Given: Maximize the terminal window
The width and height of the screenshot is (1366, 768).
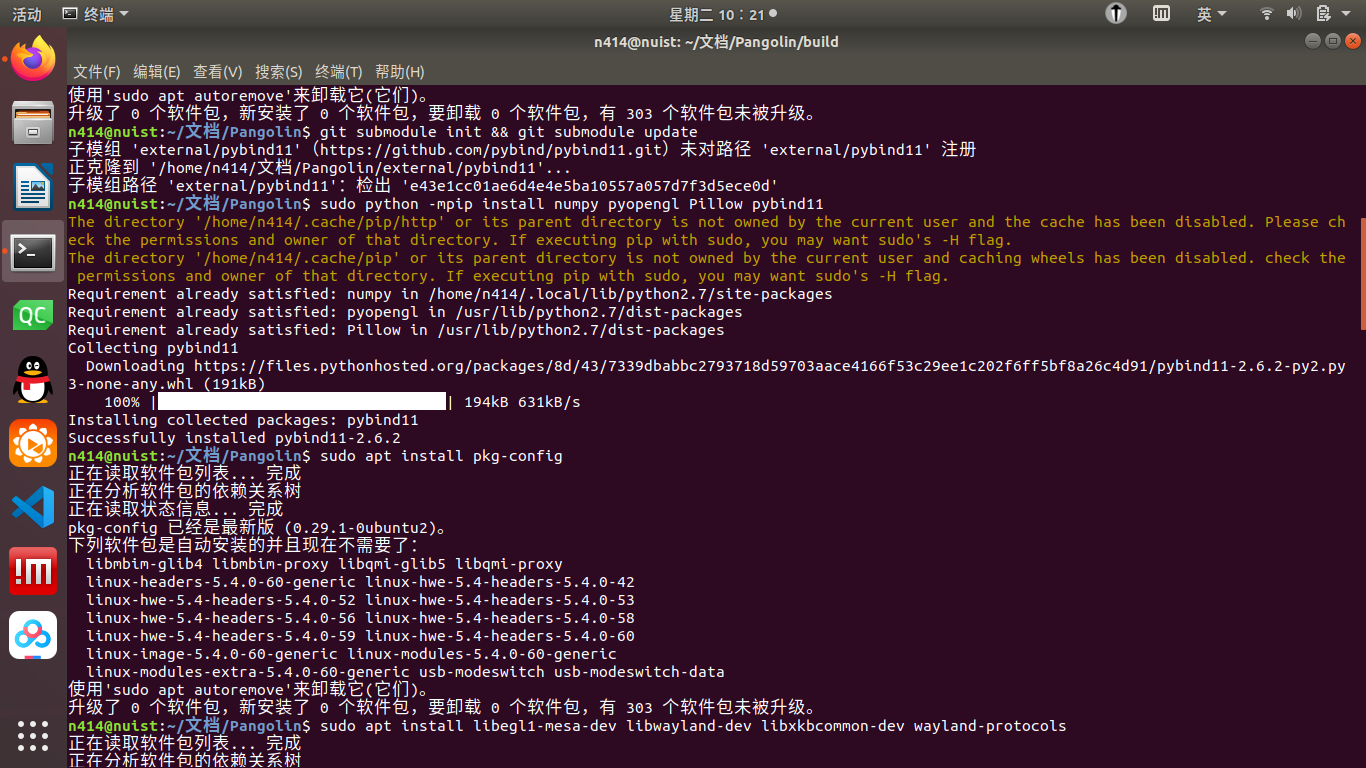Looking at the screenshot, I should point(1332,41).
